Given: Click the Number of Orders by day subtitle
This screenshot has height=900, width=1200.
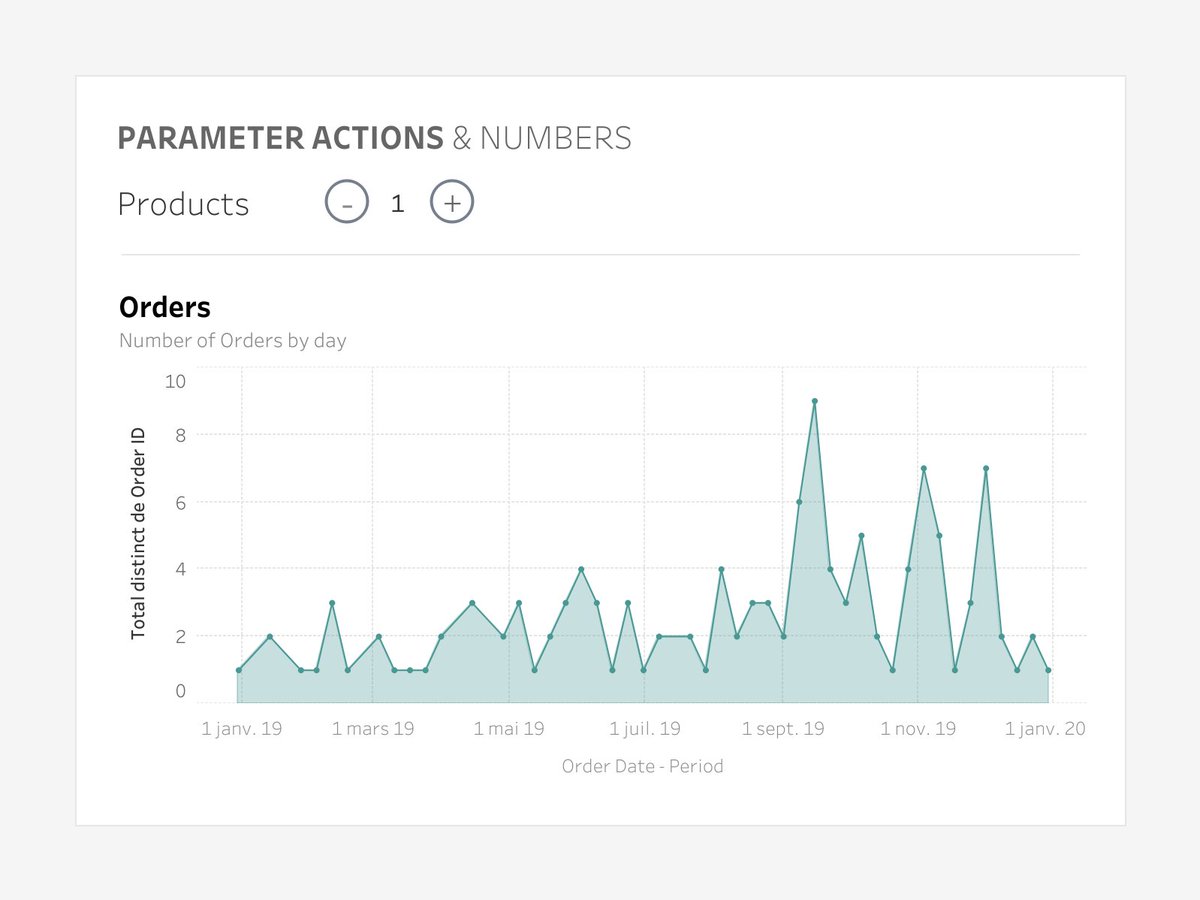Looking at the screenshot, I should click(x=232, y=341).
